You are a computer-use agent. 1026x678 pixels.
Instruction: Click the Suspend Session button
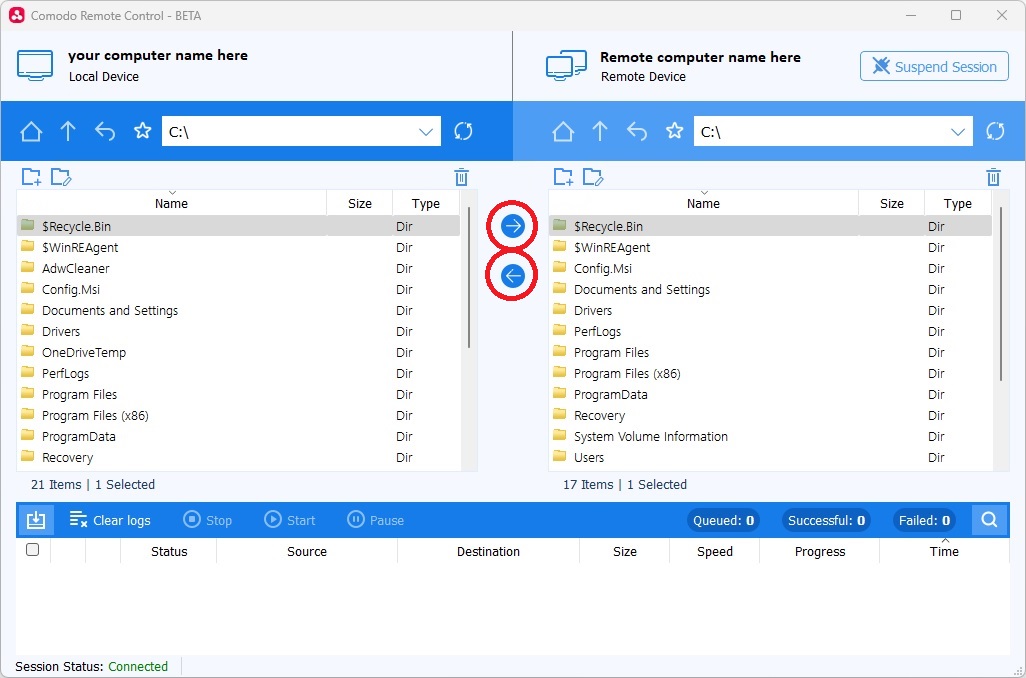[x=934, y=67]
